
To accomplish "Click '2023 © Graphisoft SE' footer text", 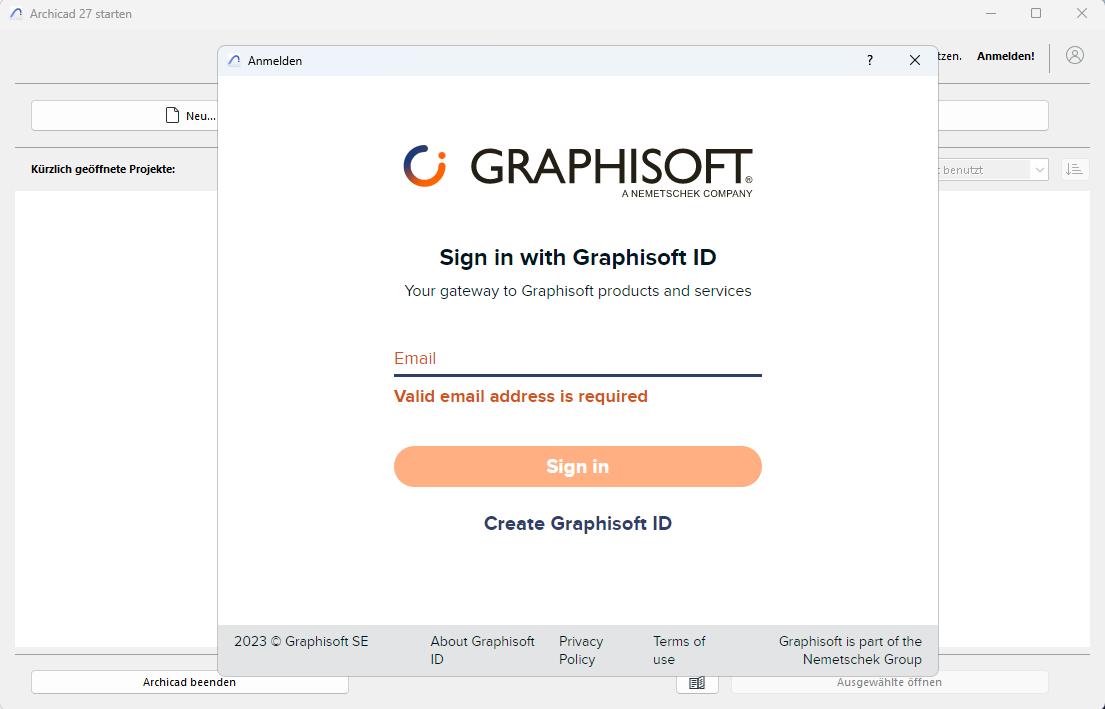I will [x=301, y=641].
